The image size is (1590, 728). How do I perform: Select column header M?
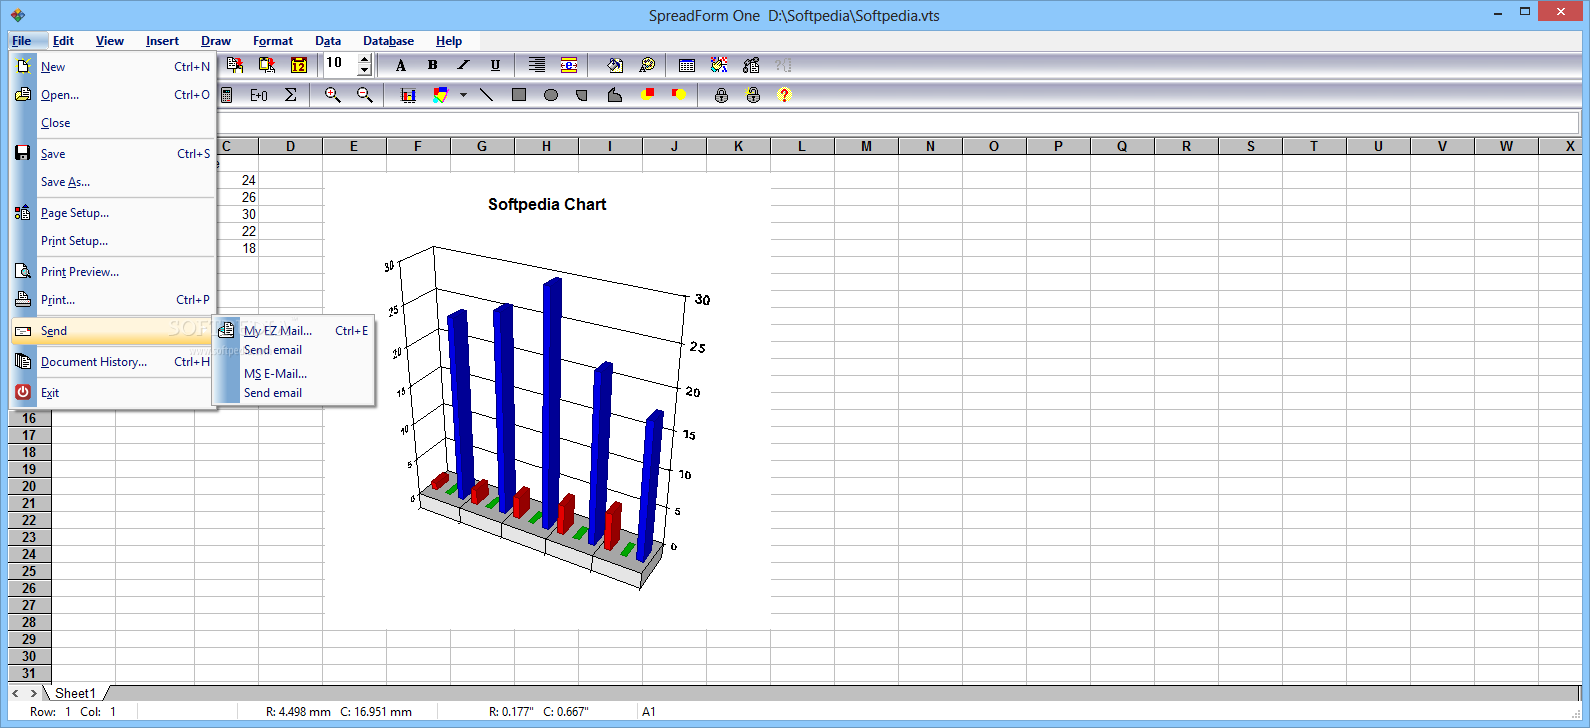pos(866,146)
